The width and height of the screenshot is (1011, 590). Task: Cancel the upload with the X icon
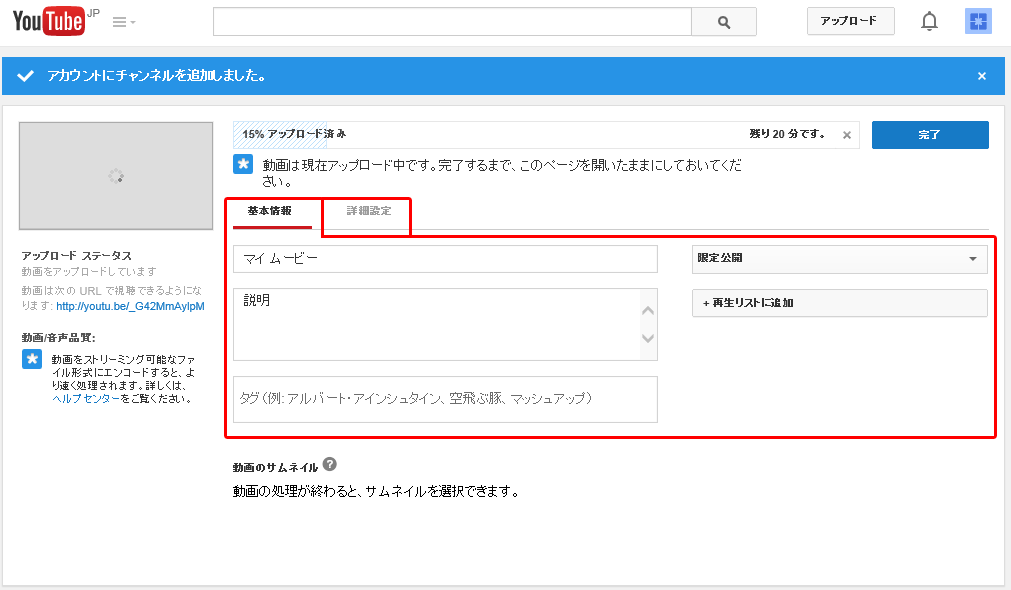point(846,135)
